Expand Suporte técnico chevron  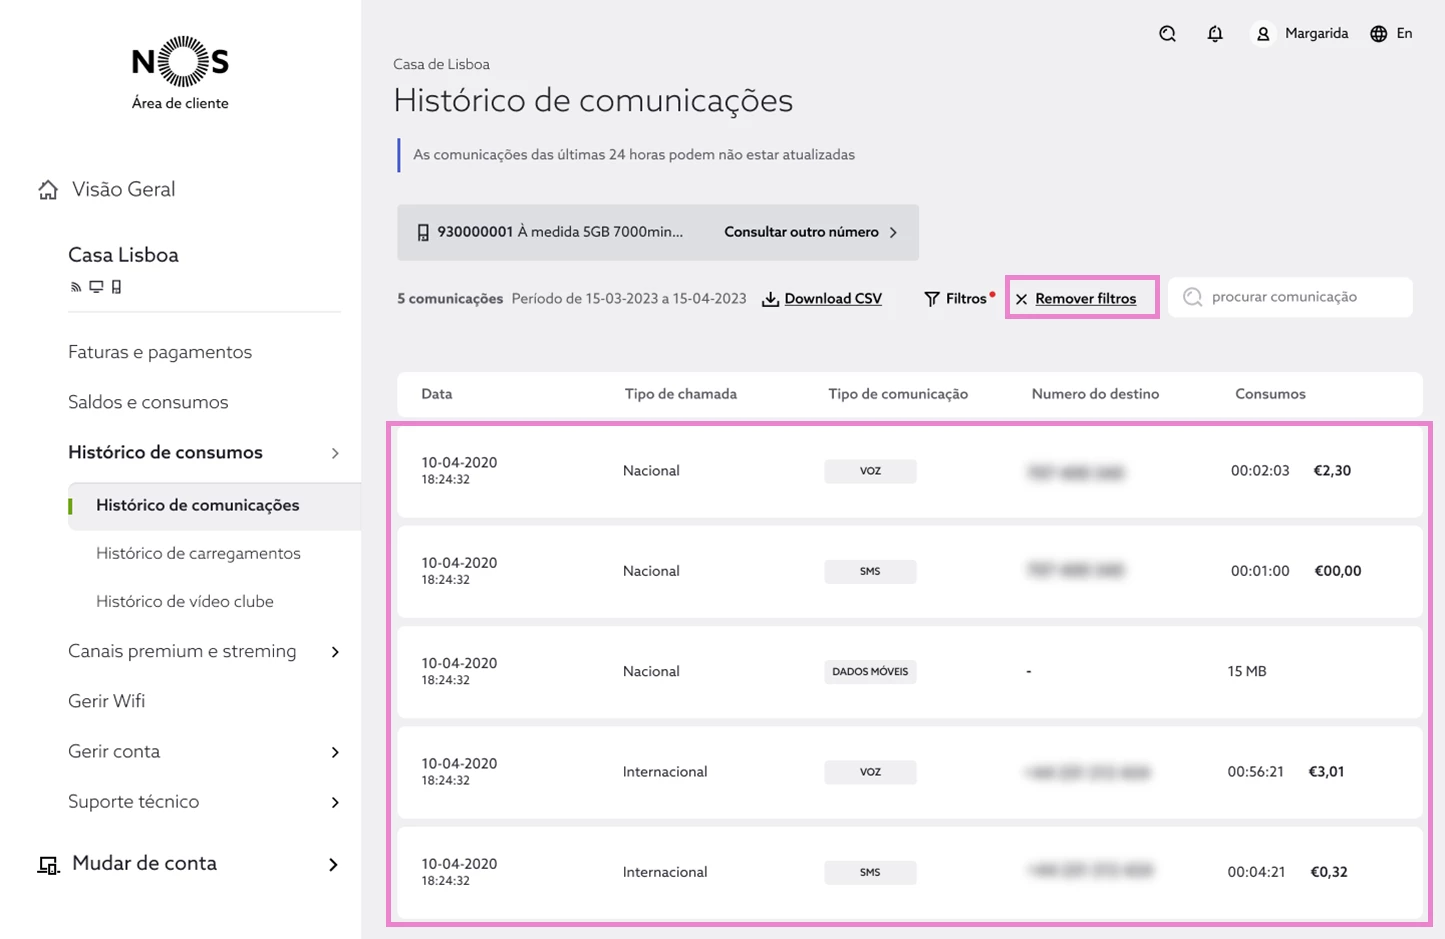click(x=335, y=802)
